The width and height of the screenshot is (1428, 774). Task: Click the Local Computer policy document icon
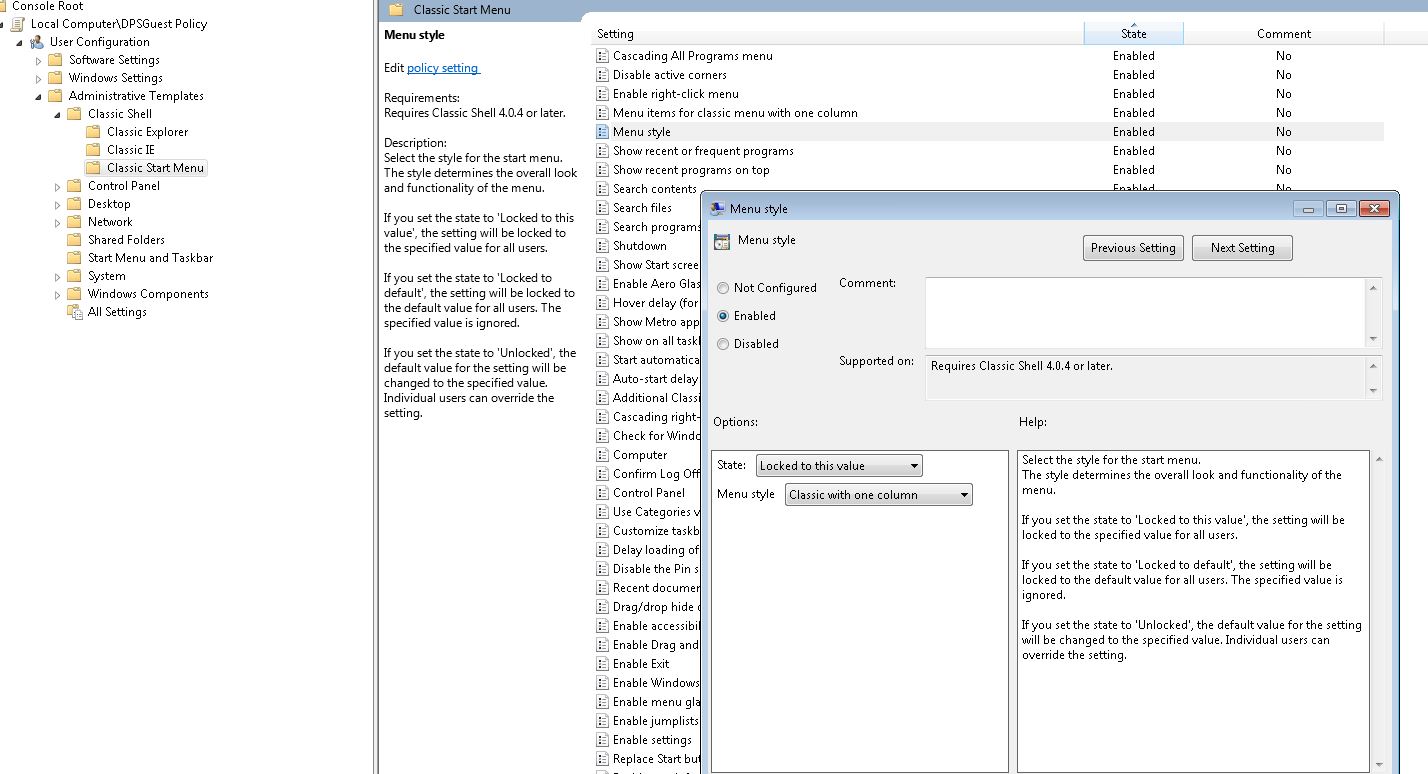click(x=18, y=24)
